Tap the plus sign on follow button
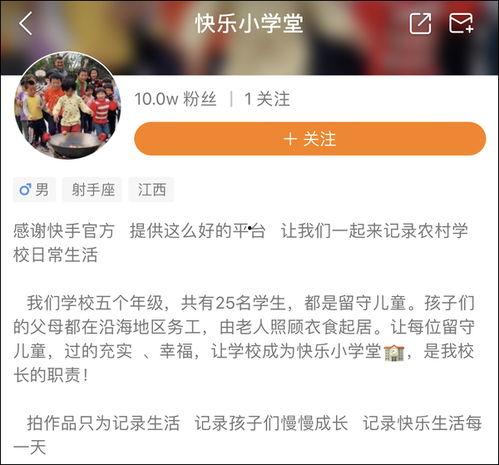The height and width of the screenshot is (465, 499). (x=290, y=139)
